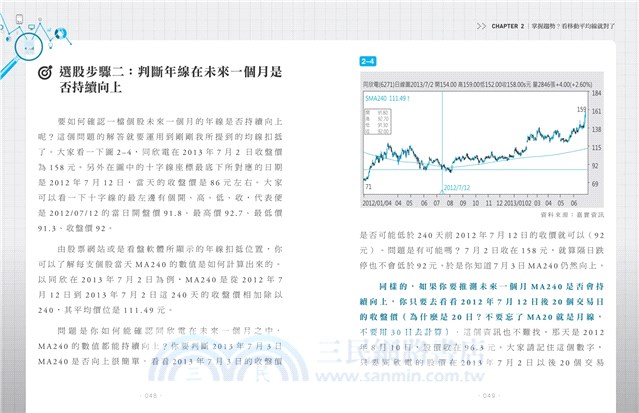The height and width of the screenshot is (413, 639).
Task: Click the target icon beside the heading
Action: coord(45,73)
